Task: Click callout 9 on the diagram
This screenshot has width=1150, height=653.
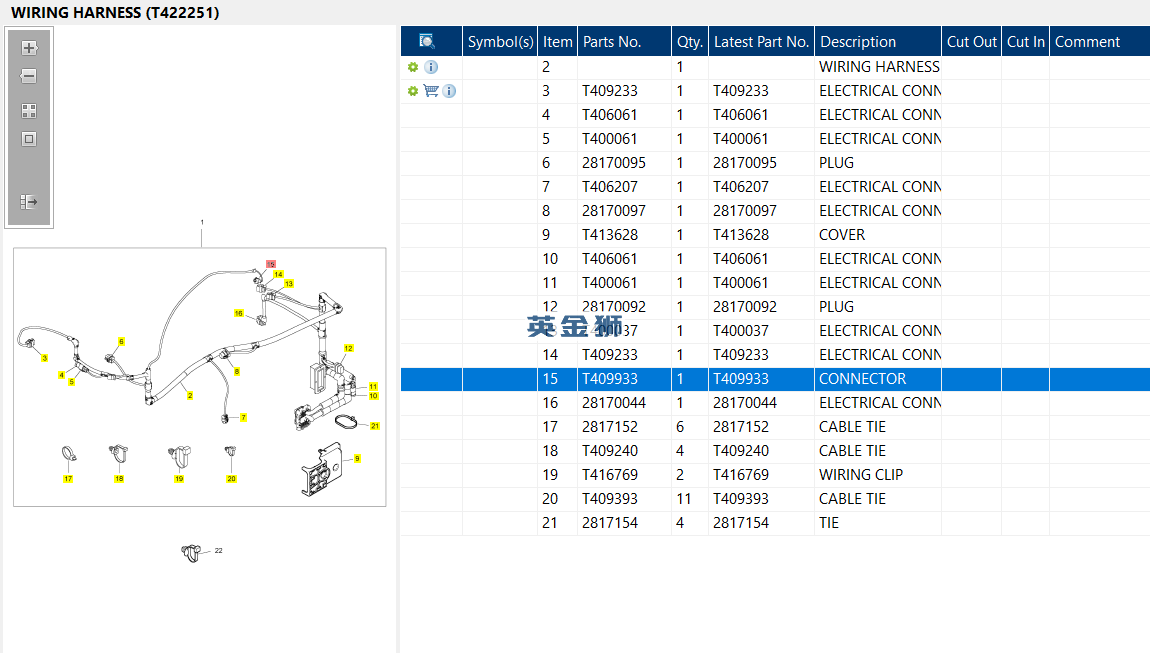Action: 357,458
